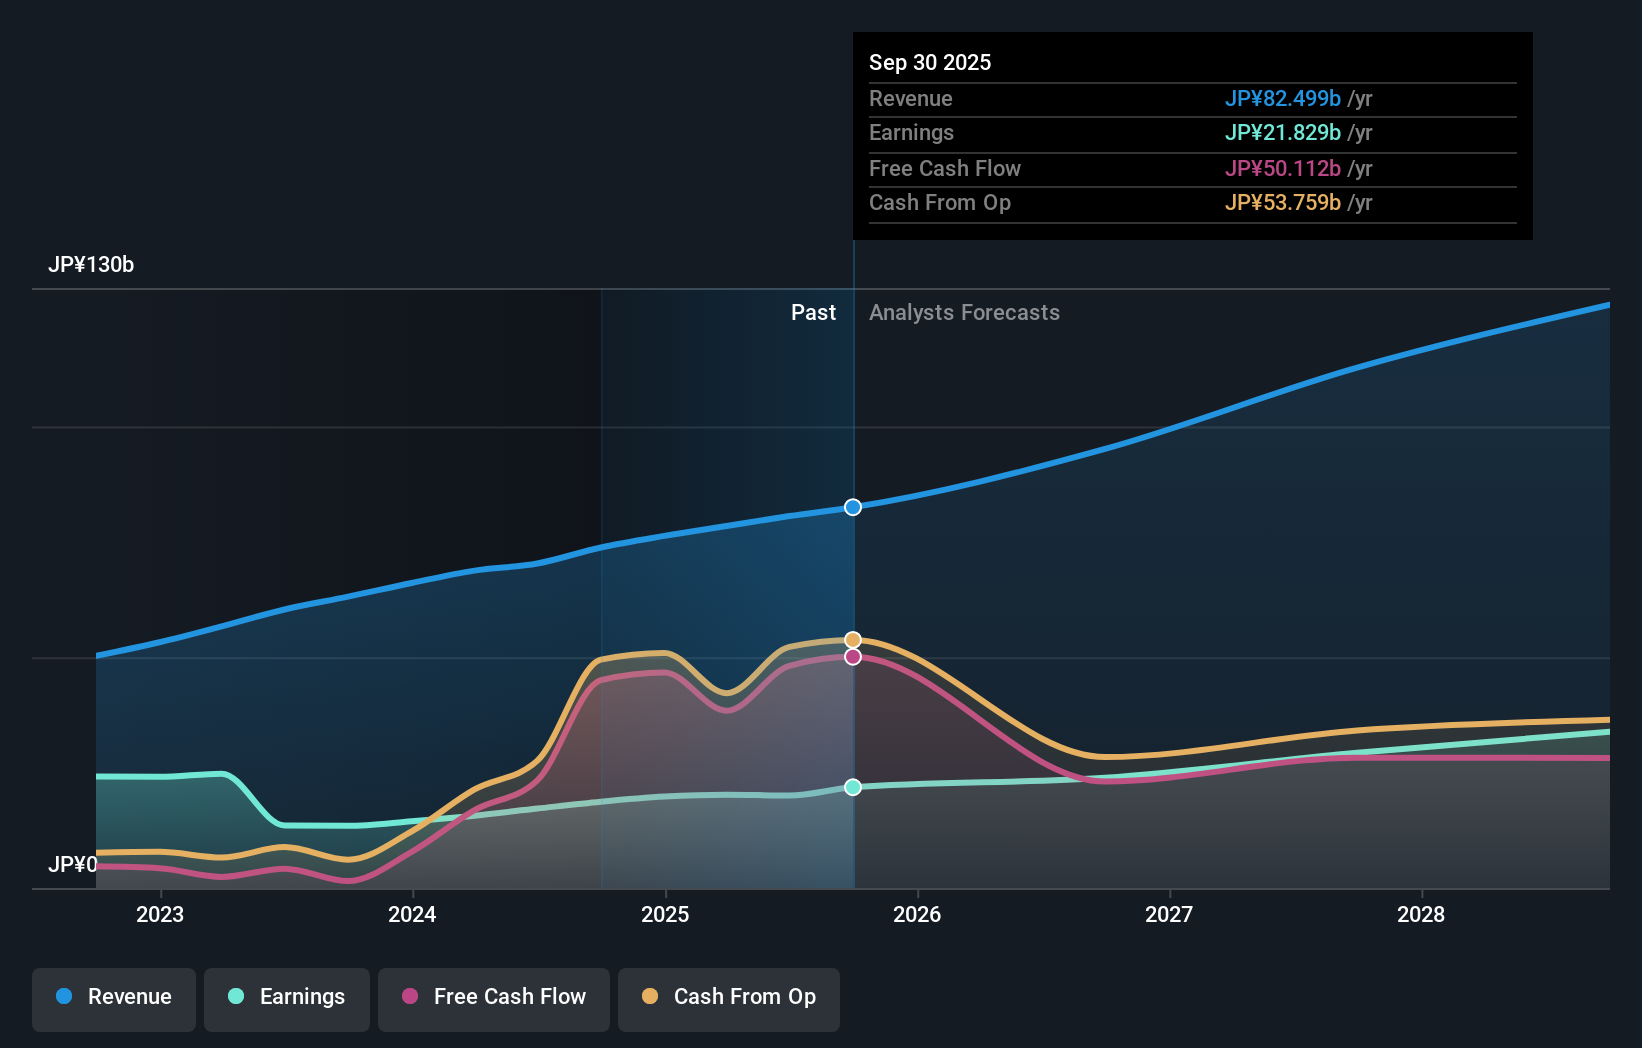Select the orange Cash From Op chart marker
The width and height of the screenshot is (1642, 1048).
click(852, 638)
